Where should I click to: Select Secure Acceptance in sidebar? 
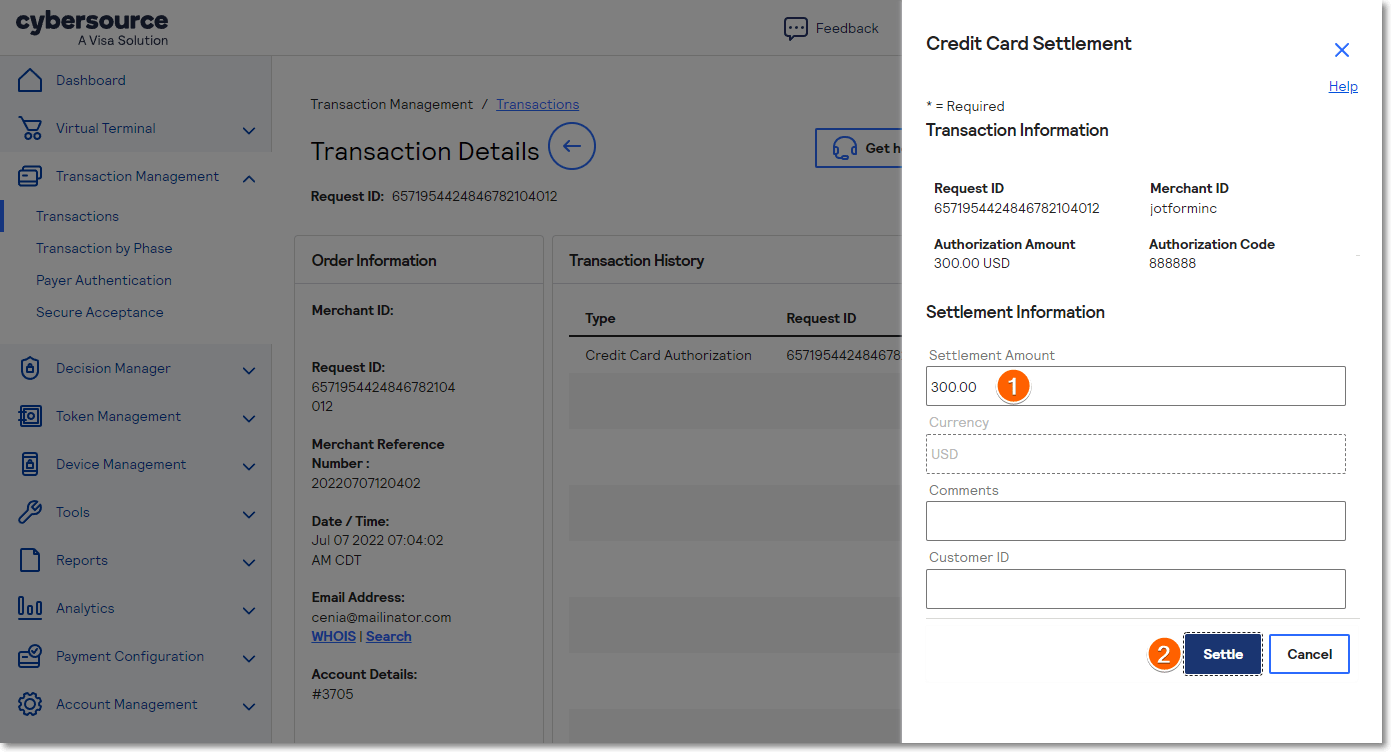pos(99,312)
